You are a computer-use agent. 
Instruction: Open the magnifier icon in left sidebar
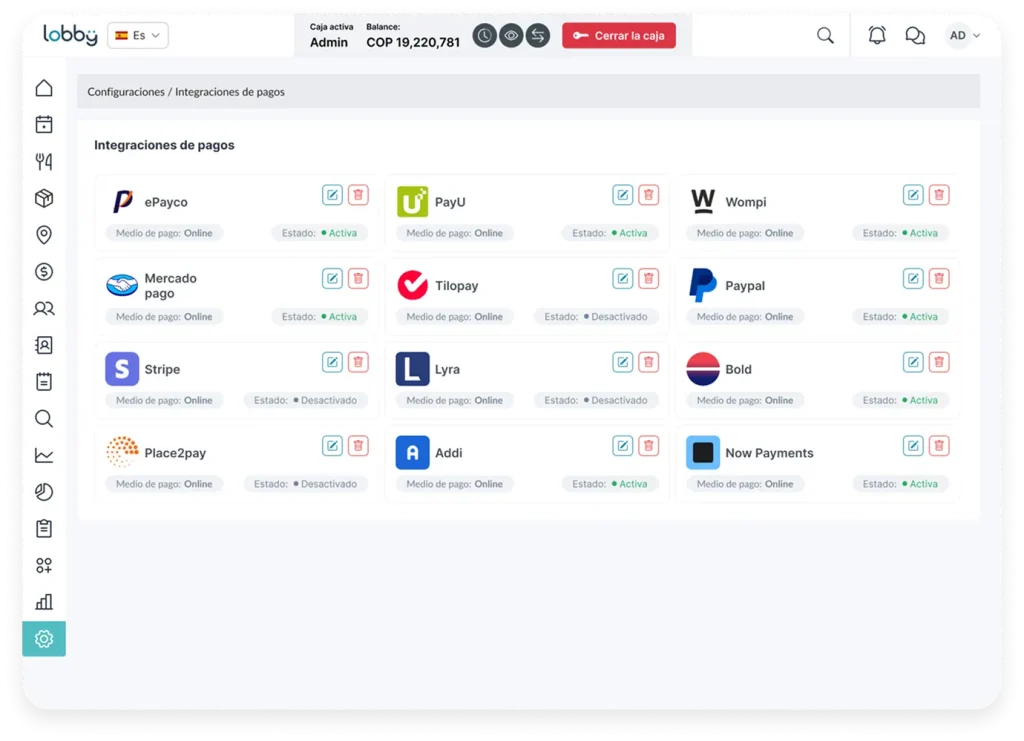click(44, 418)
